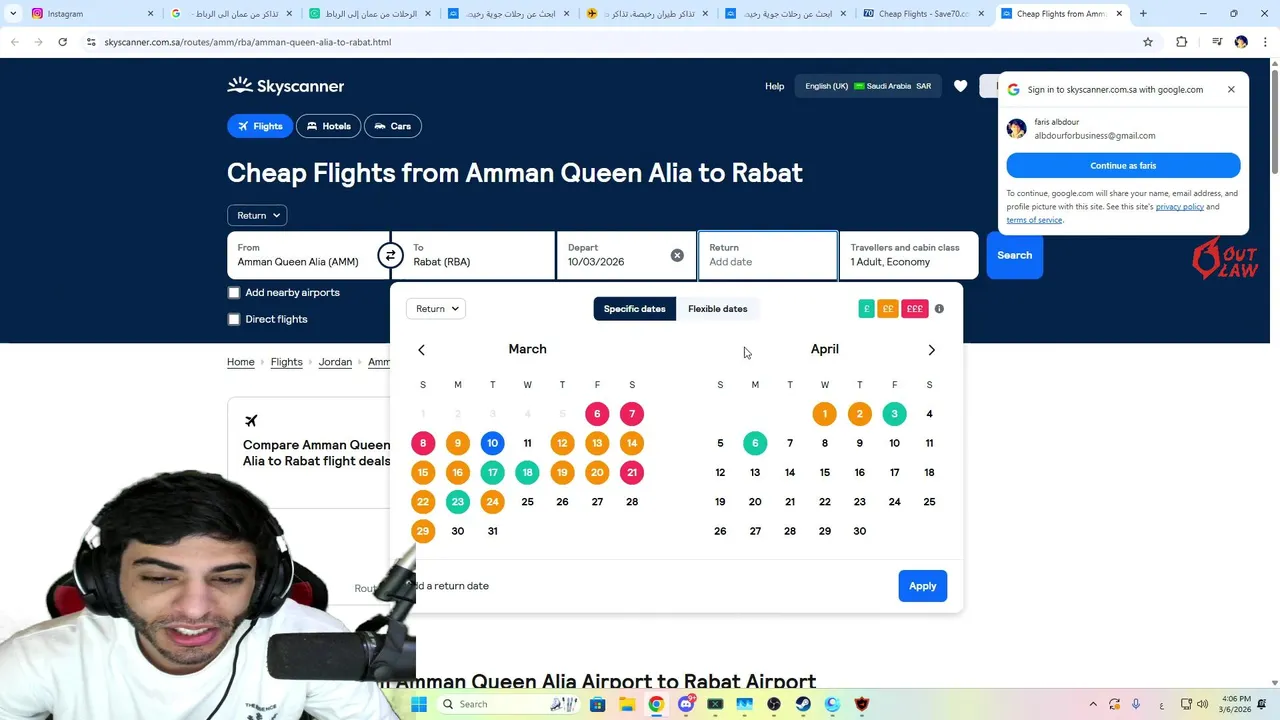Viewport: 1280px width, 720px height.
Task: Click the Skyscanner logo
Action: [285, 86]
